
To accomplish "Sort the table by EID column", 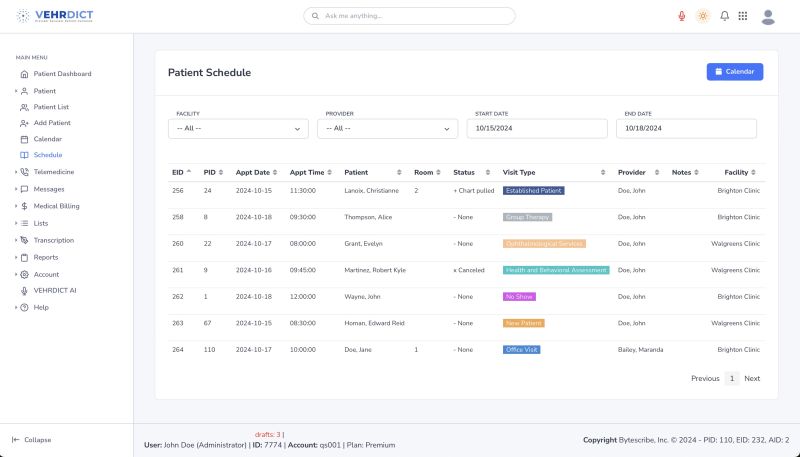I will (181, 172).
